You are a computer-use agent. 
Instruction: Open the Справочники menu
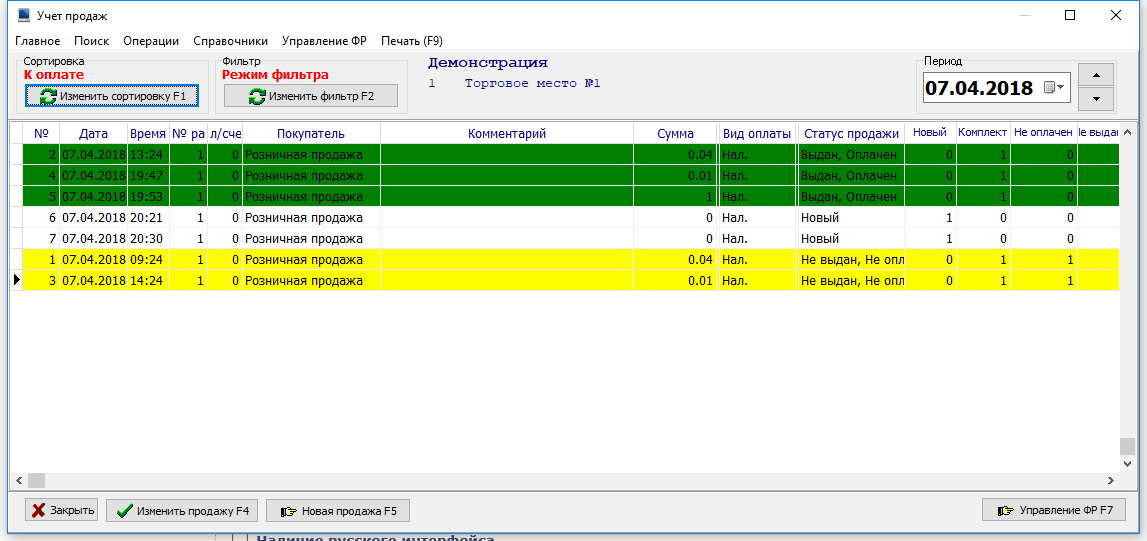pos(230,41)
